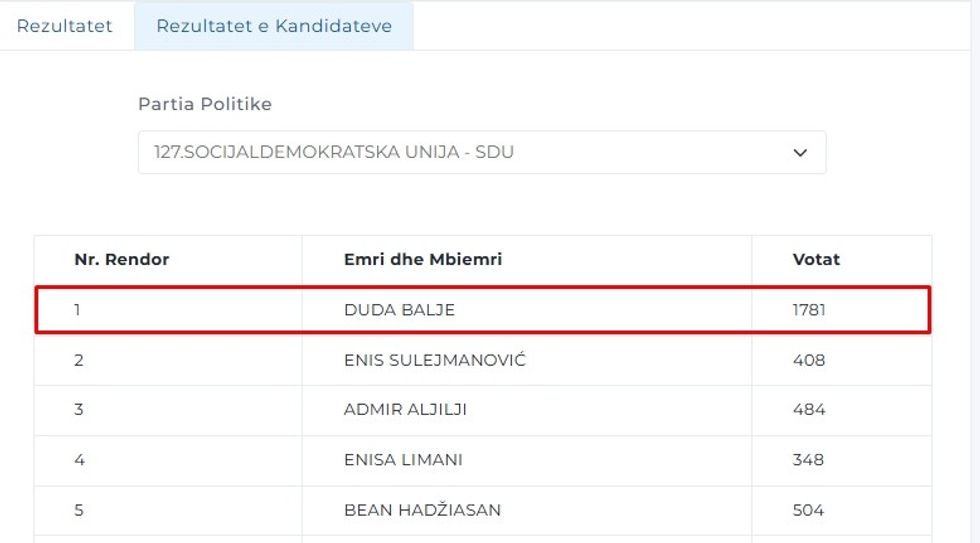Click row number 5 cell
Viewport: 980px width, 543px height.
click(79, 510)
